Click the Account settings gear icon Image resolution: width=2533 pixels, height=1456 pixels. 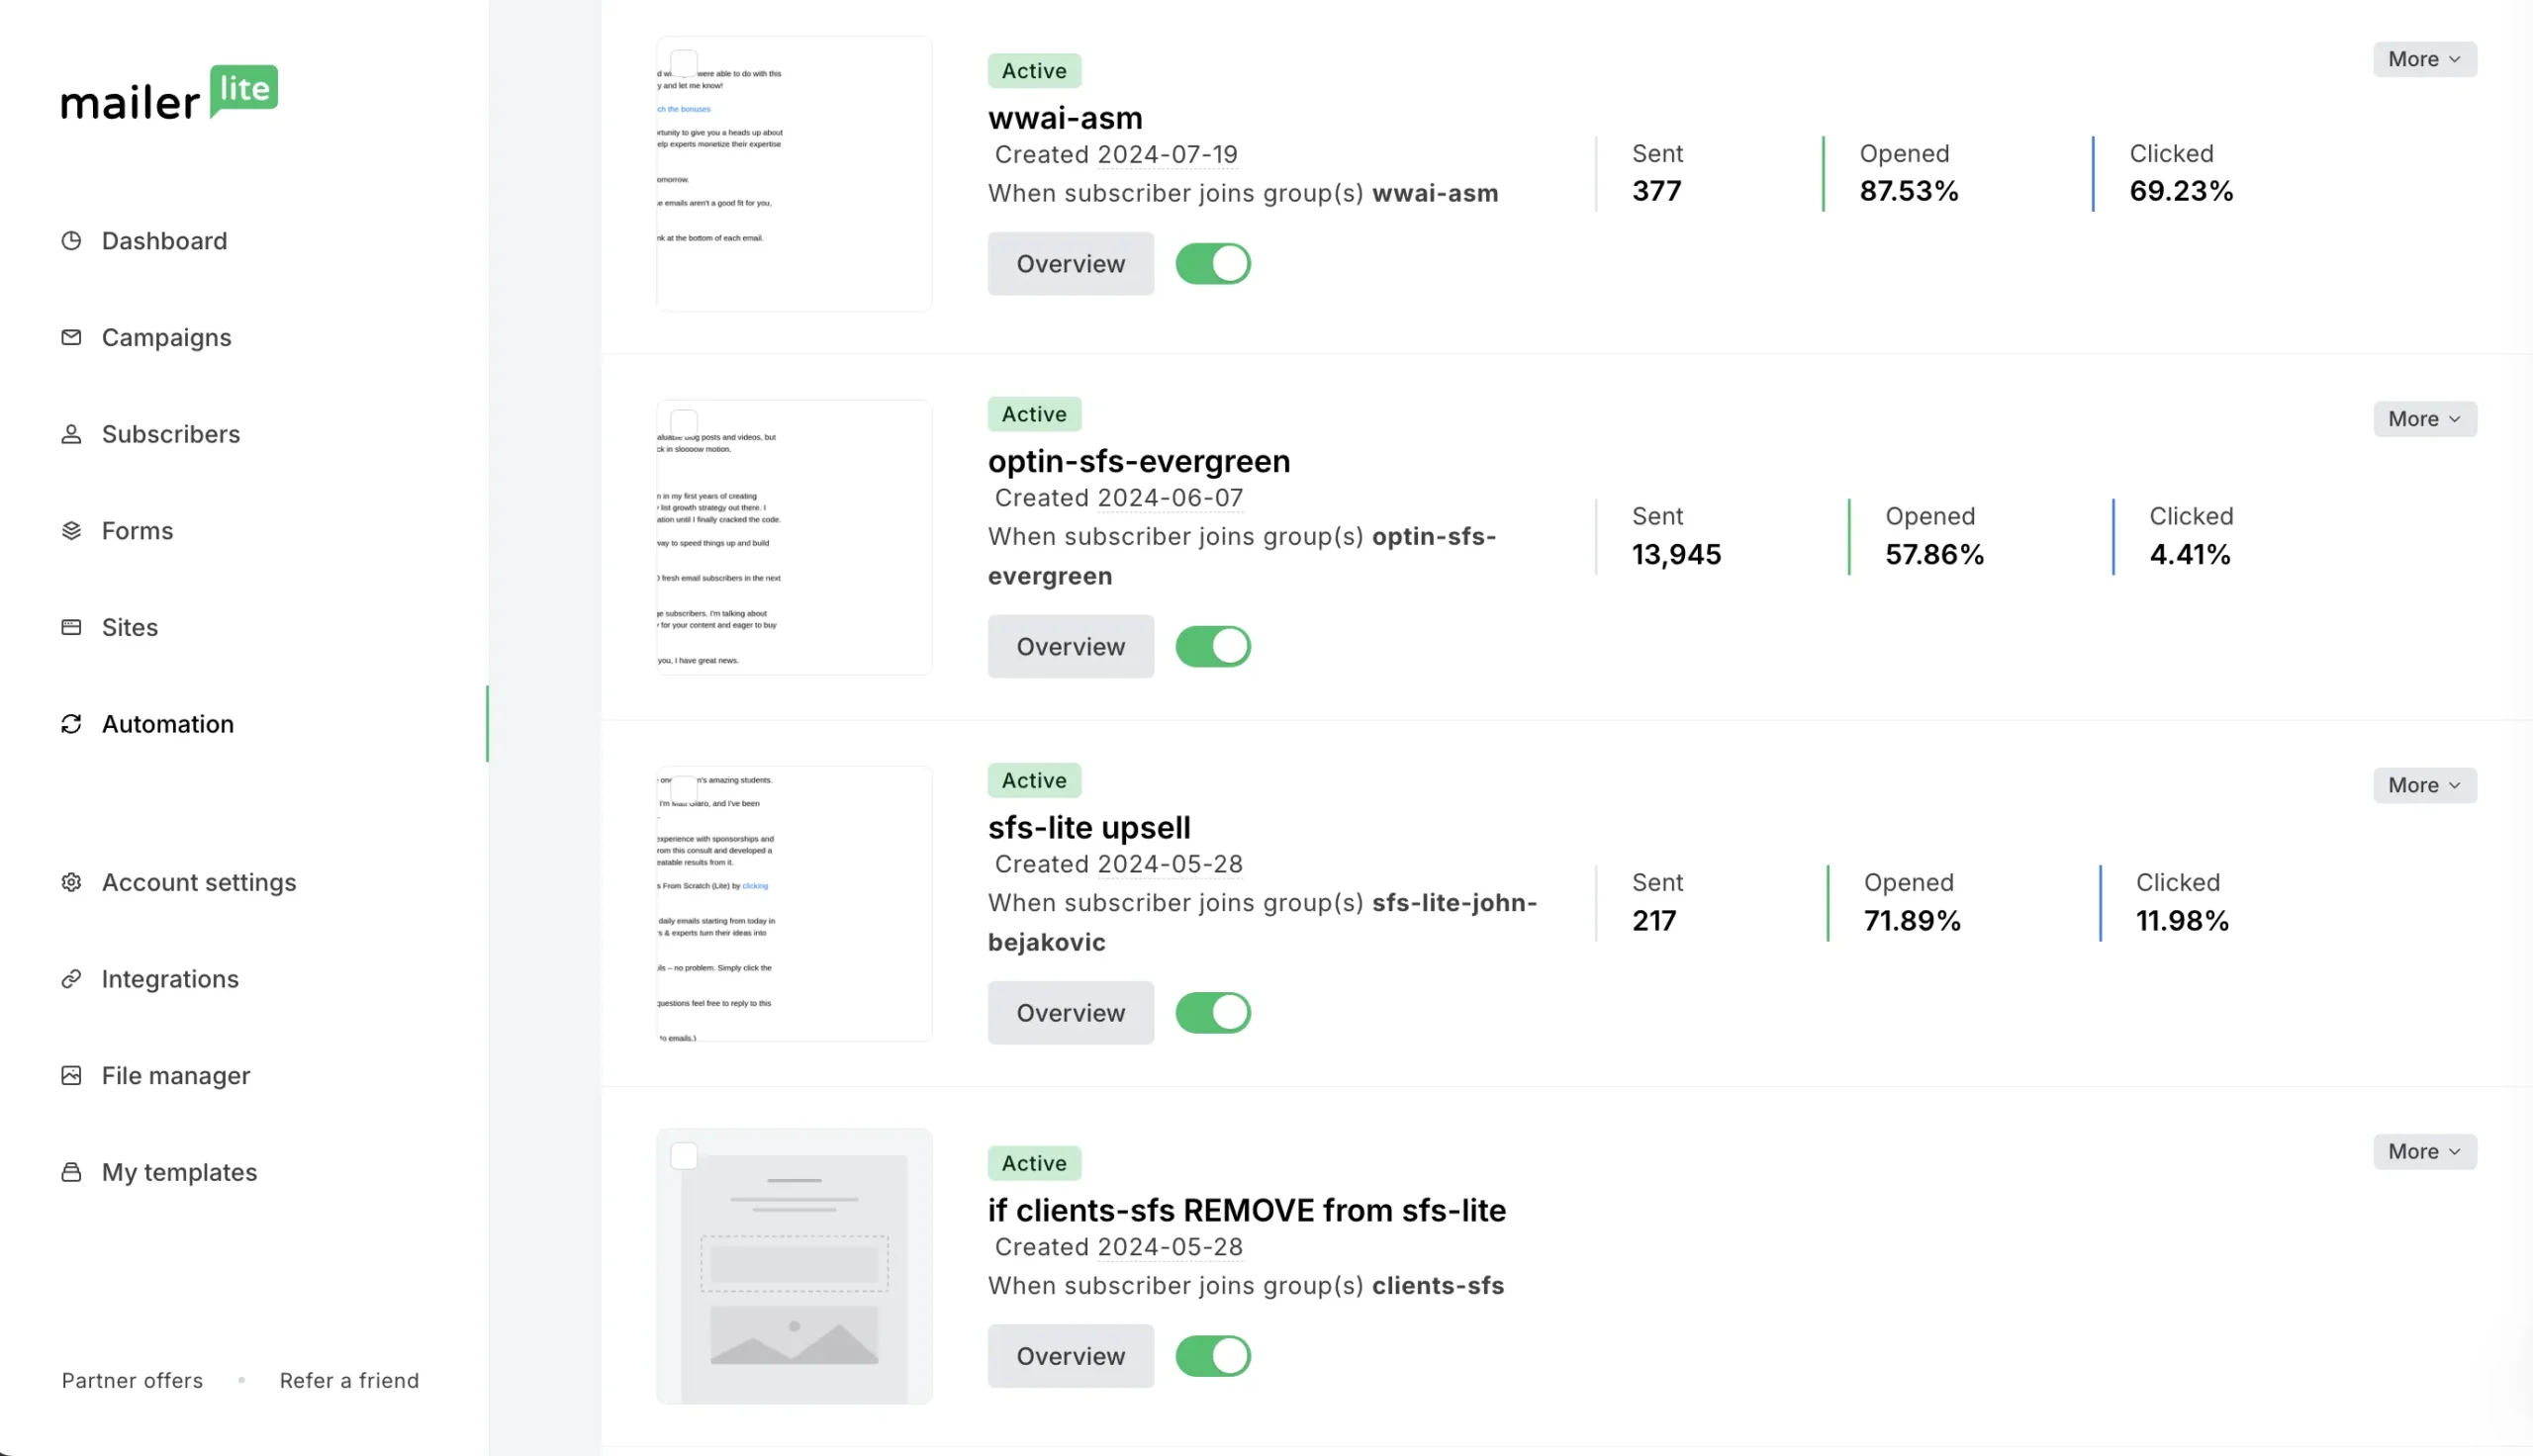[x=71, y=882]
